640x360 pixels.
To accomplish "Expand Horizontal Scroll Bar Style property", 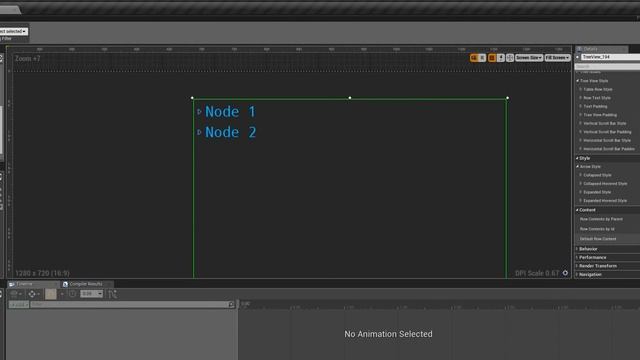I will (x=580, y=140).
